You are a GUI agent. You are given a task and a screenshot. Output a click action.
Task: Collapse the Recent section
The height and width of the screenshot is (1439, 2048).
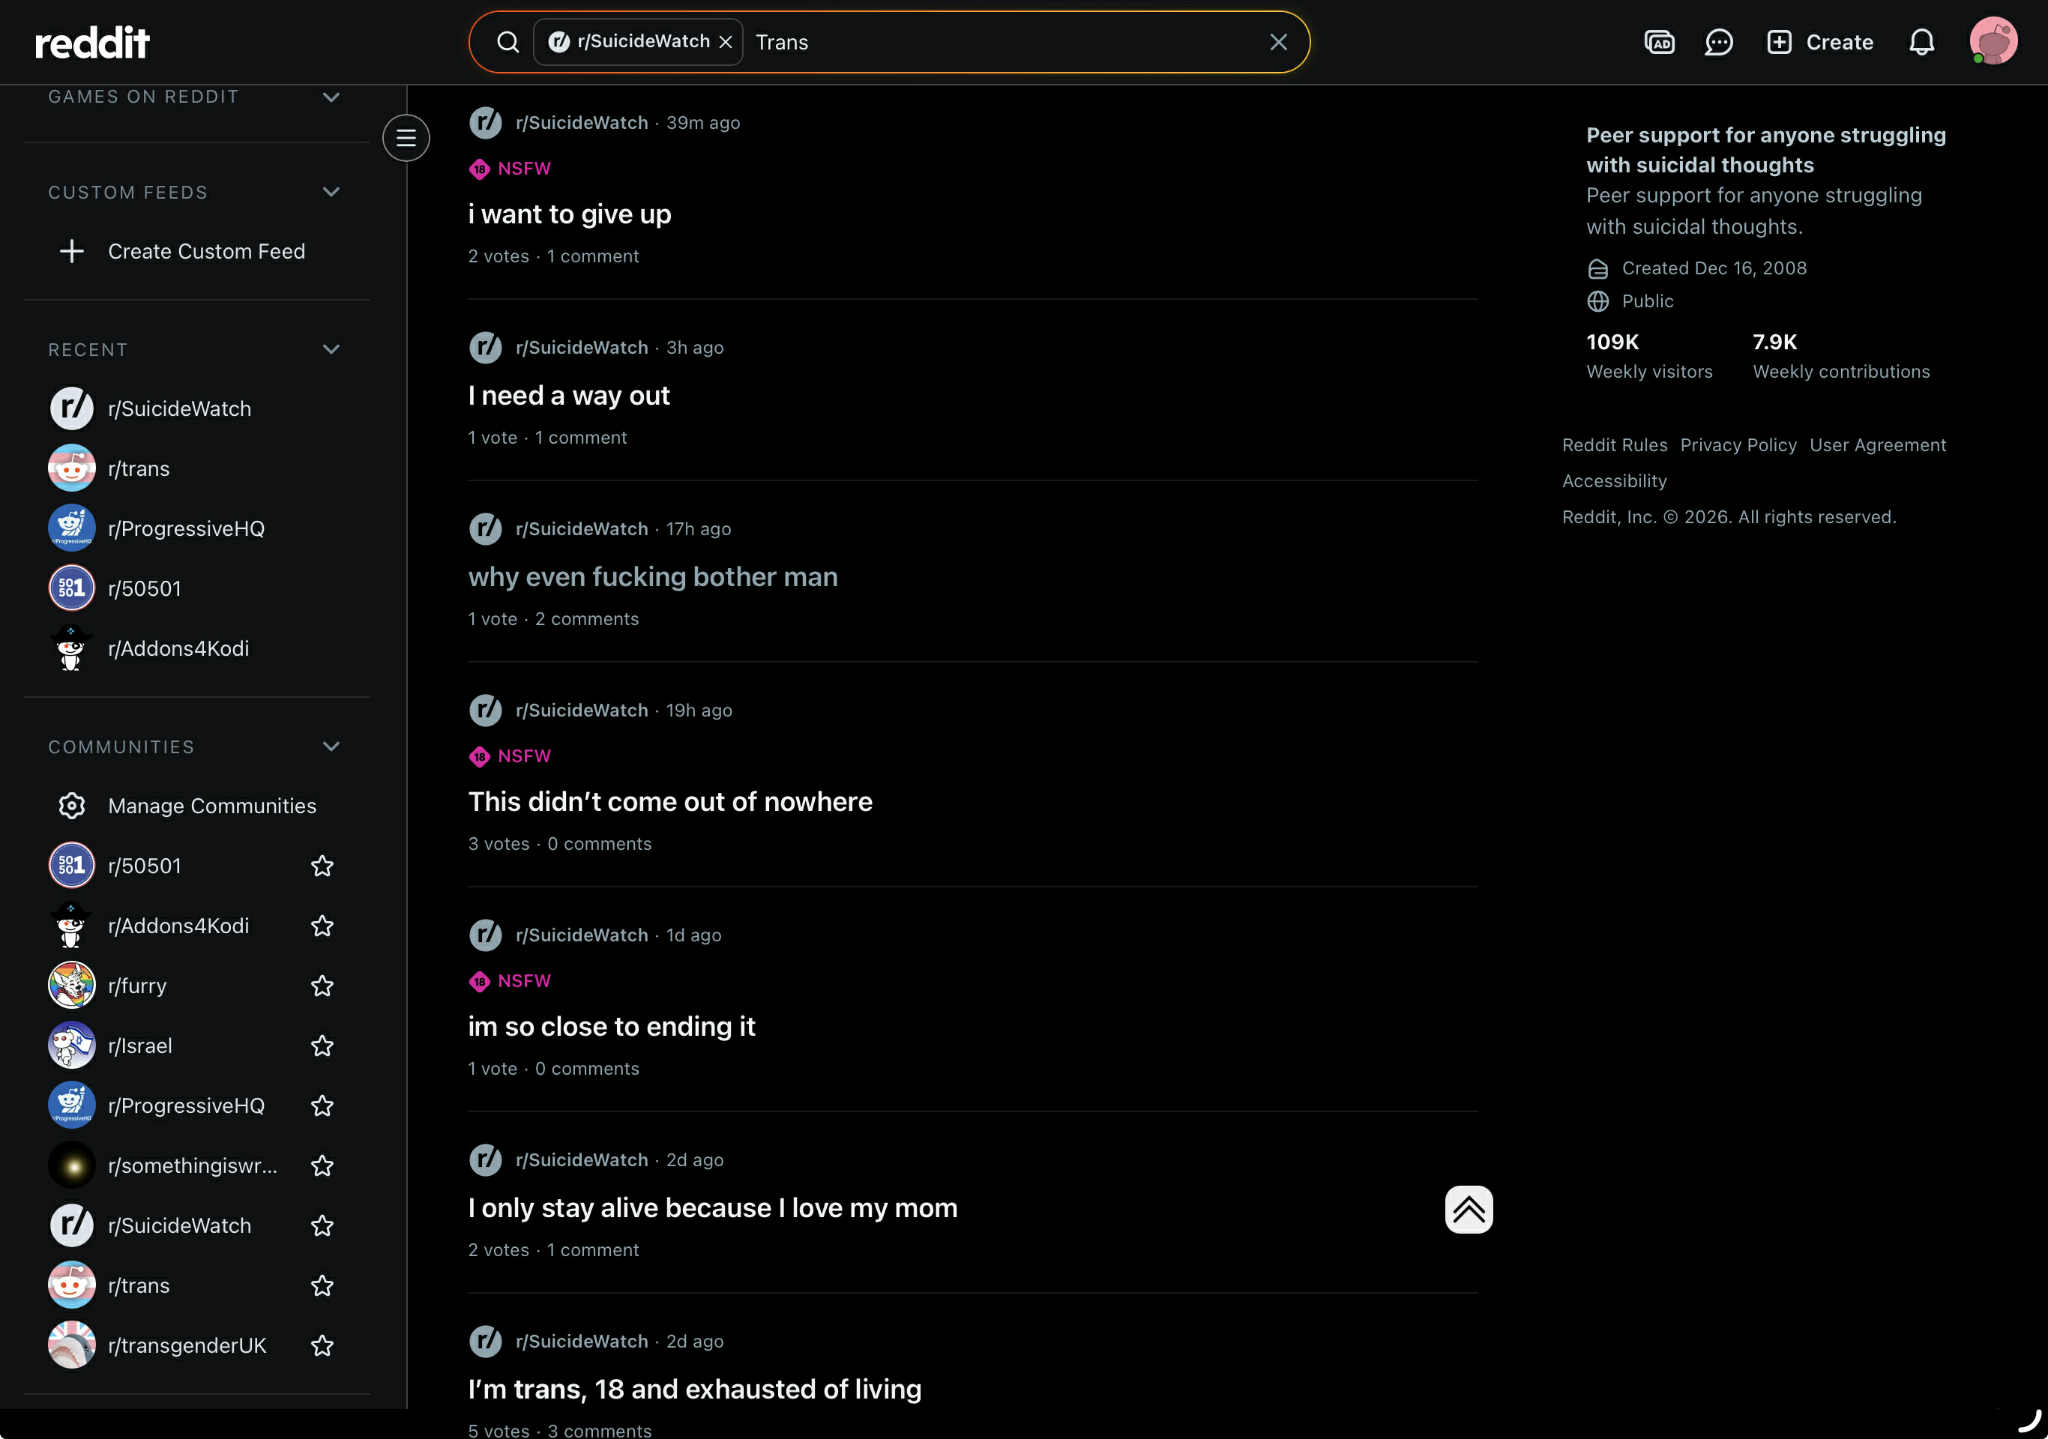[x=331, y=350]
